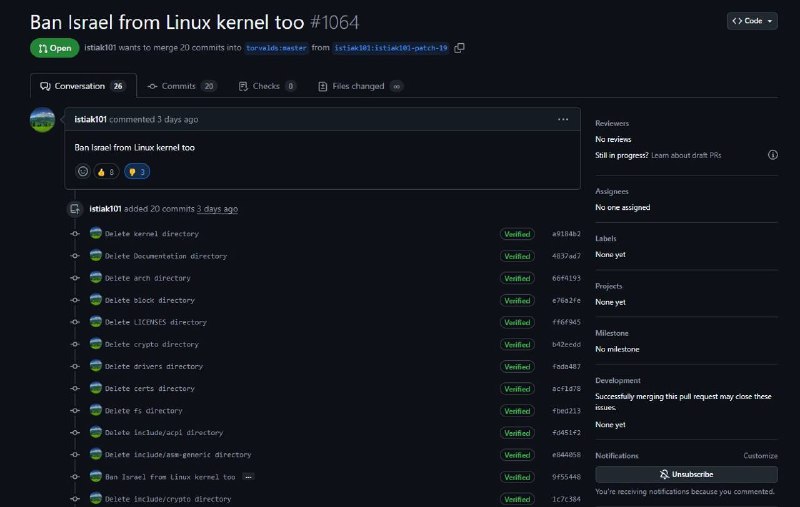This screenshot has width=800, height=507.
Task: Click the info icon in Reviewers section
Action: coord(772,155)
